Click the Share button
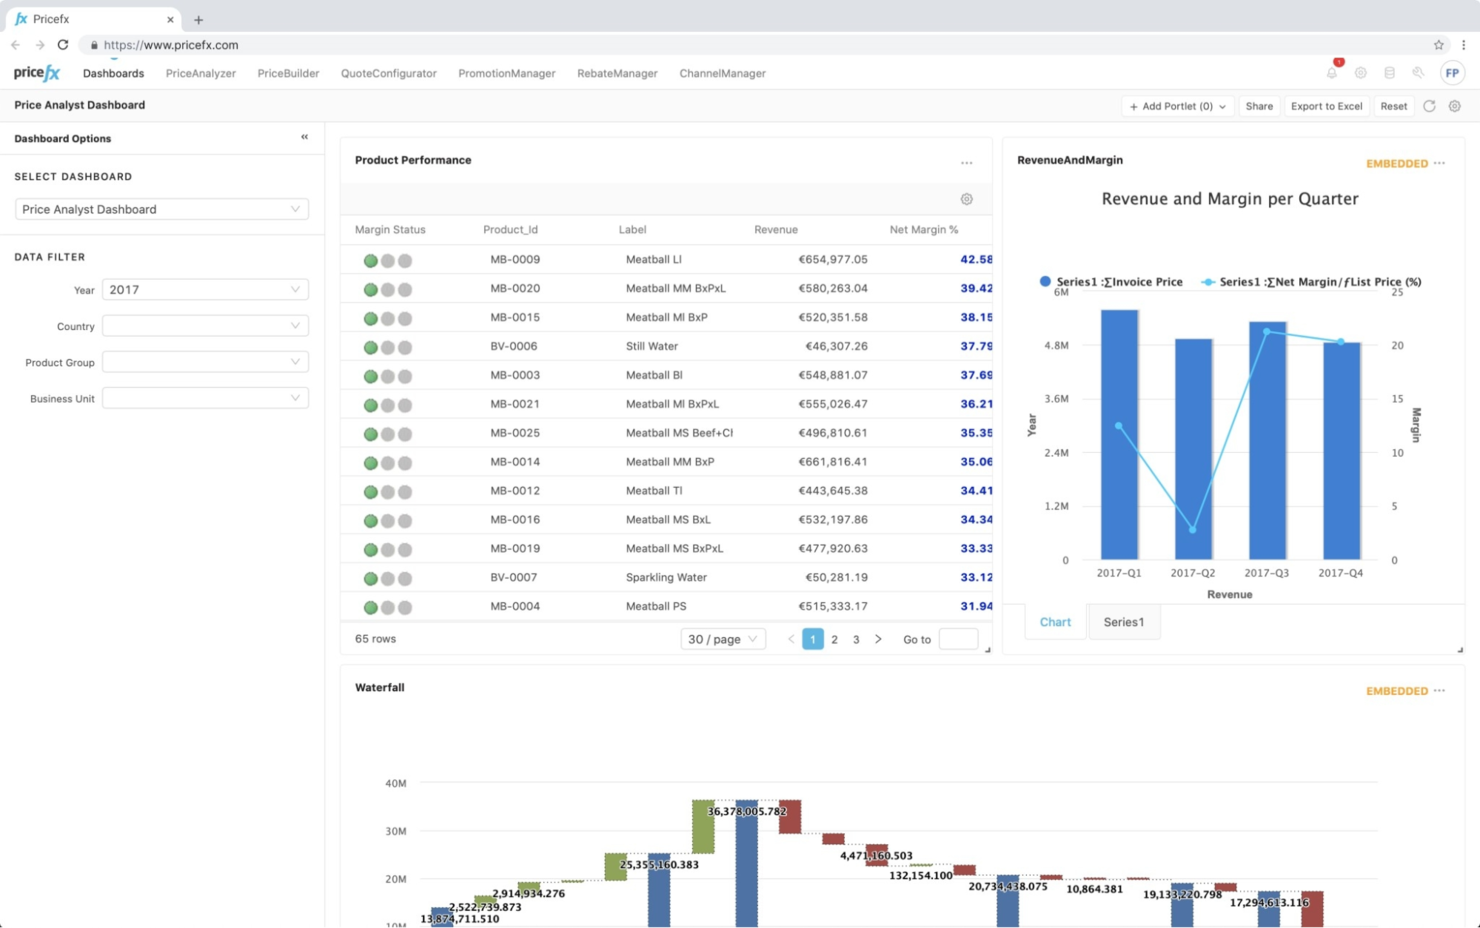The width and height of the screenshot is (1480, 928). coord(1259,106)
